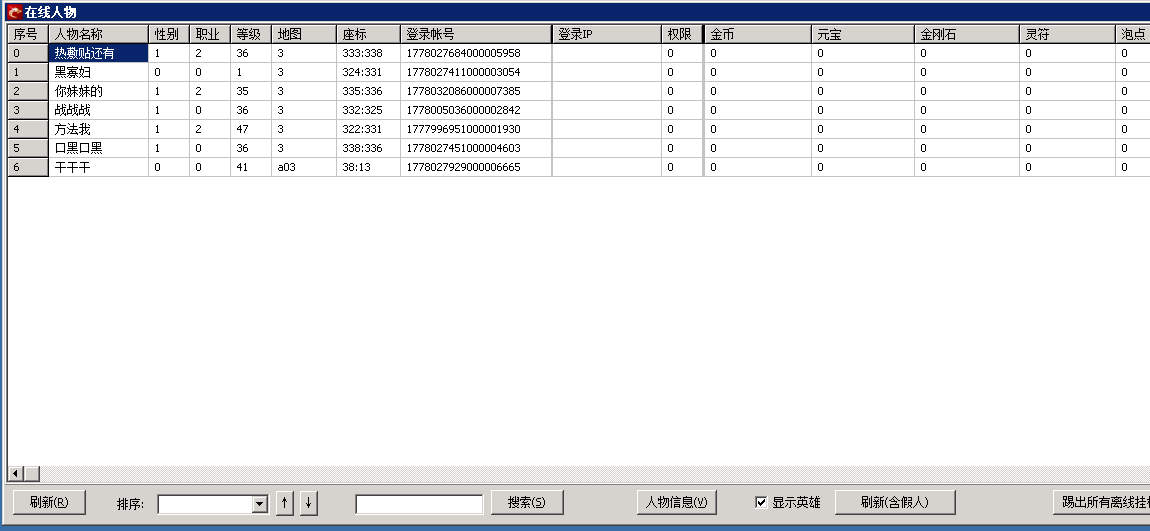Click the 等级 column header
The height and width of the screenshot is (531, 1150).
251,34
